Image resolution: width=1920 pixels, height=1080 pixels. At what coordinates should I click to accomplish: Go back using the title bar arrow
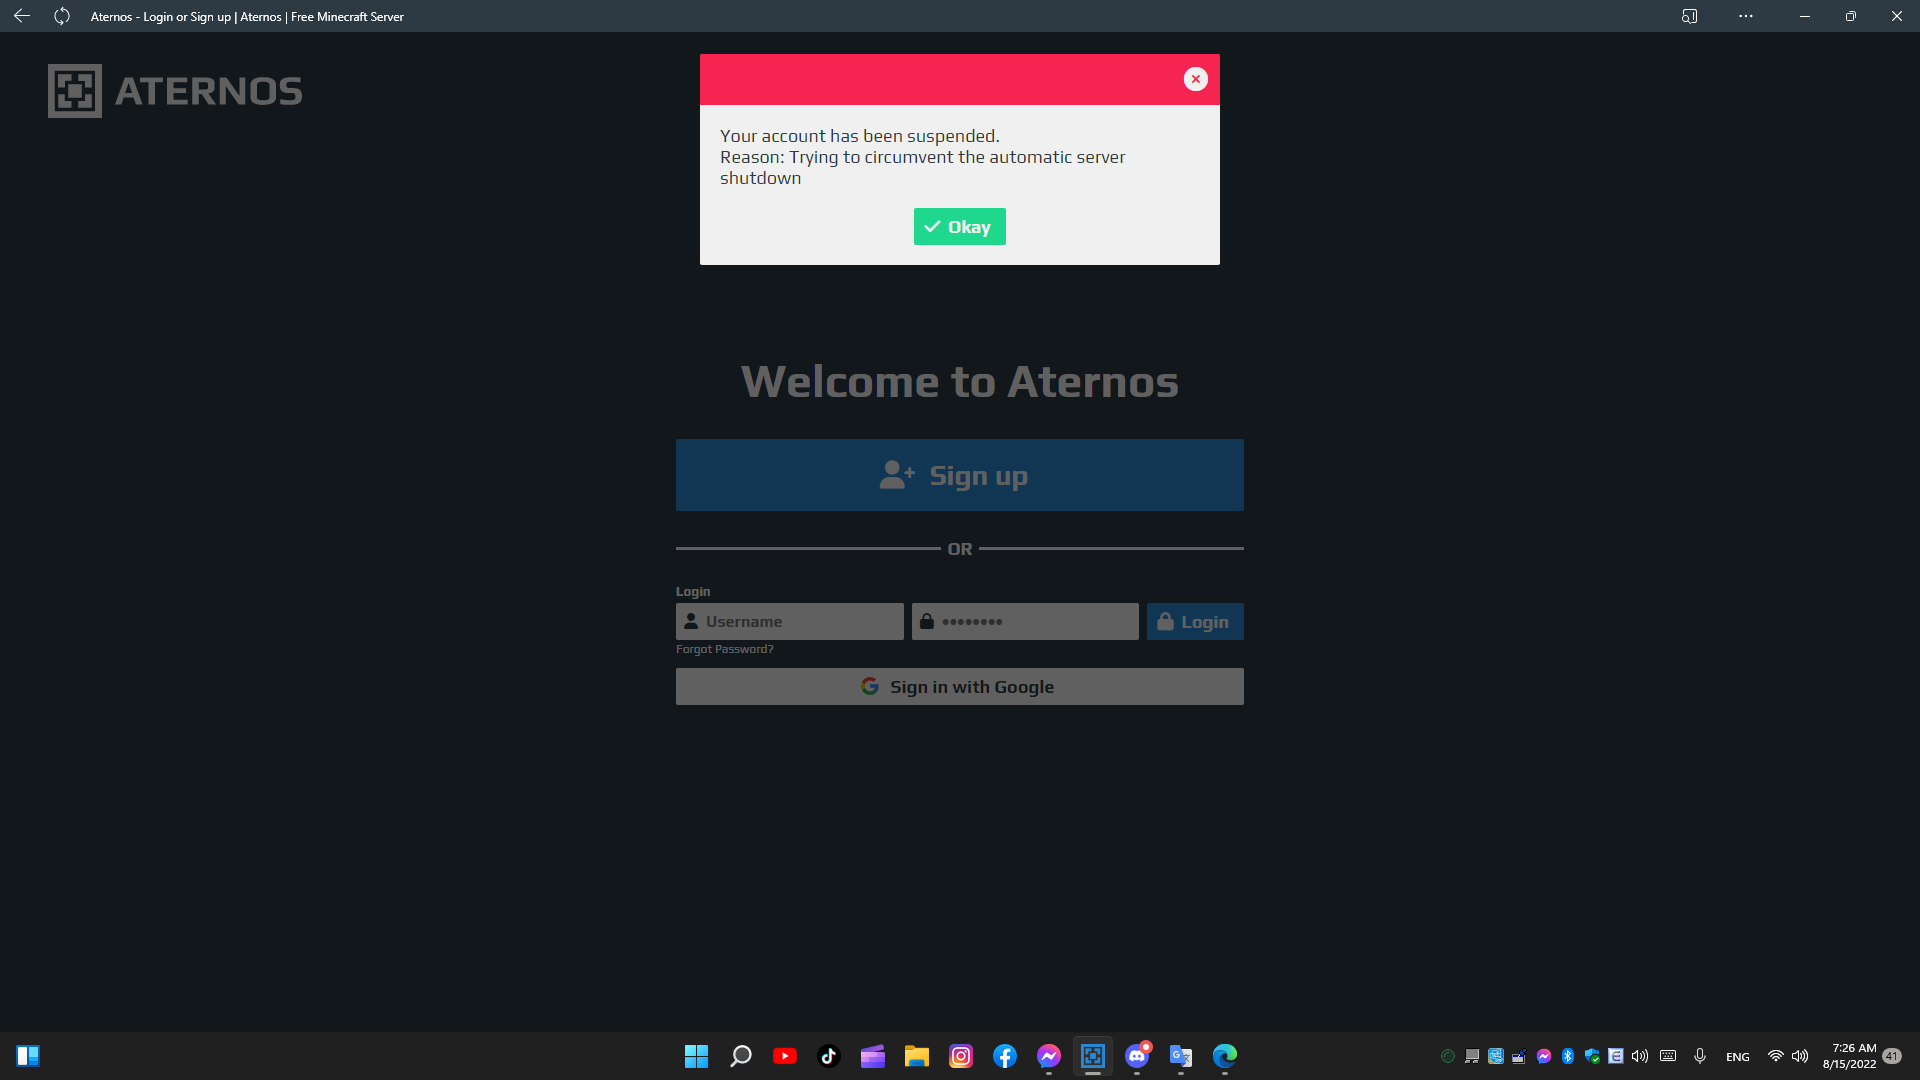(22, 16)
